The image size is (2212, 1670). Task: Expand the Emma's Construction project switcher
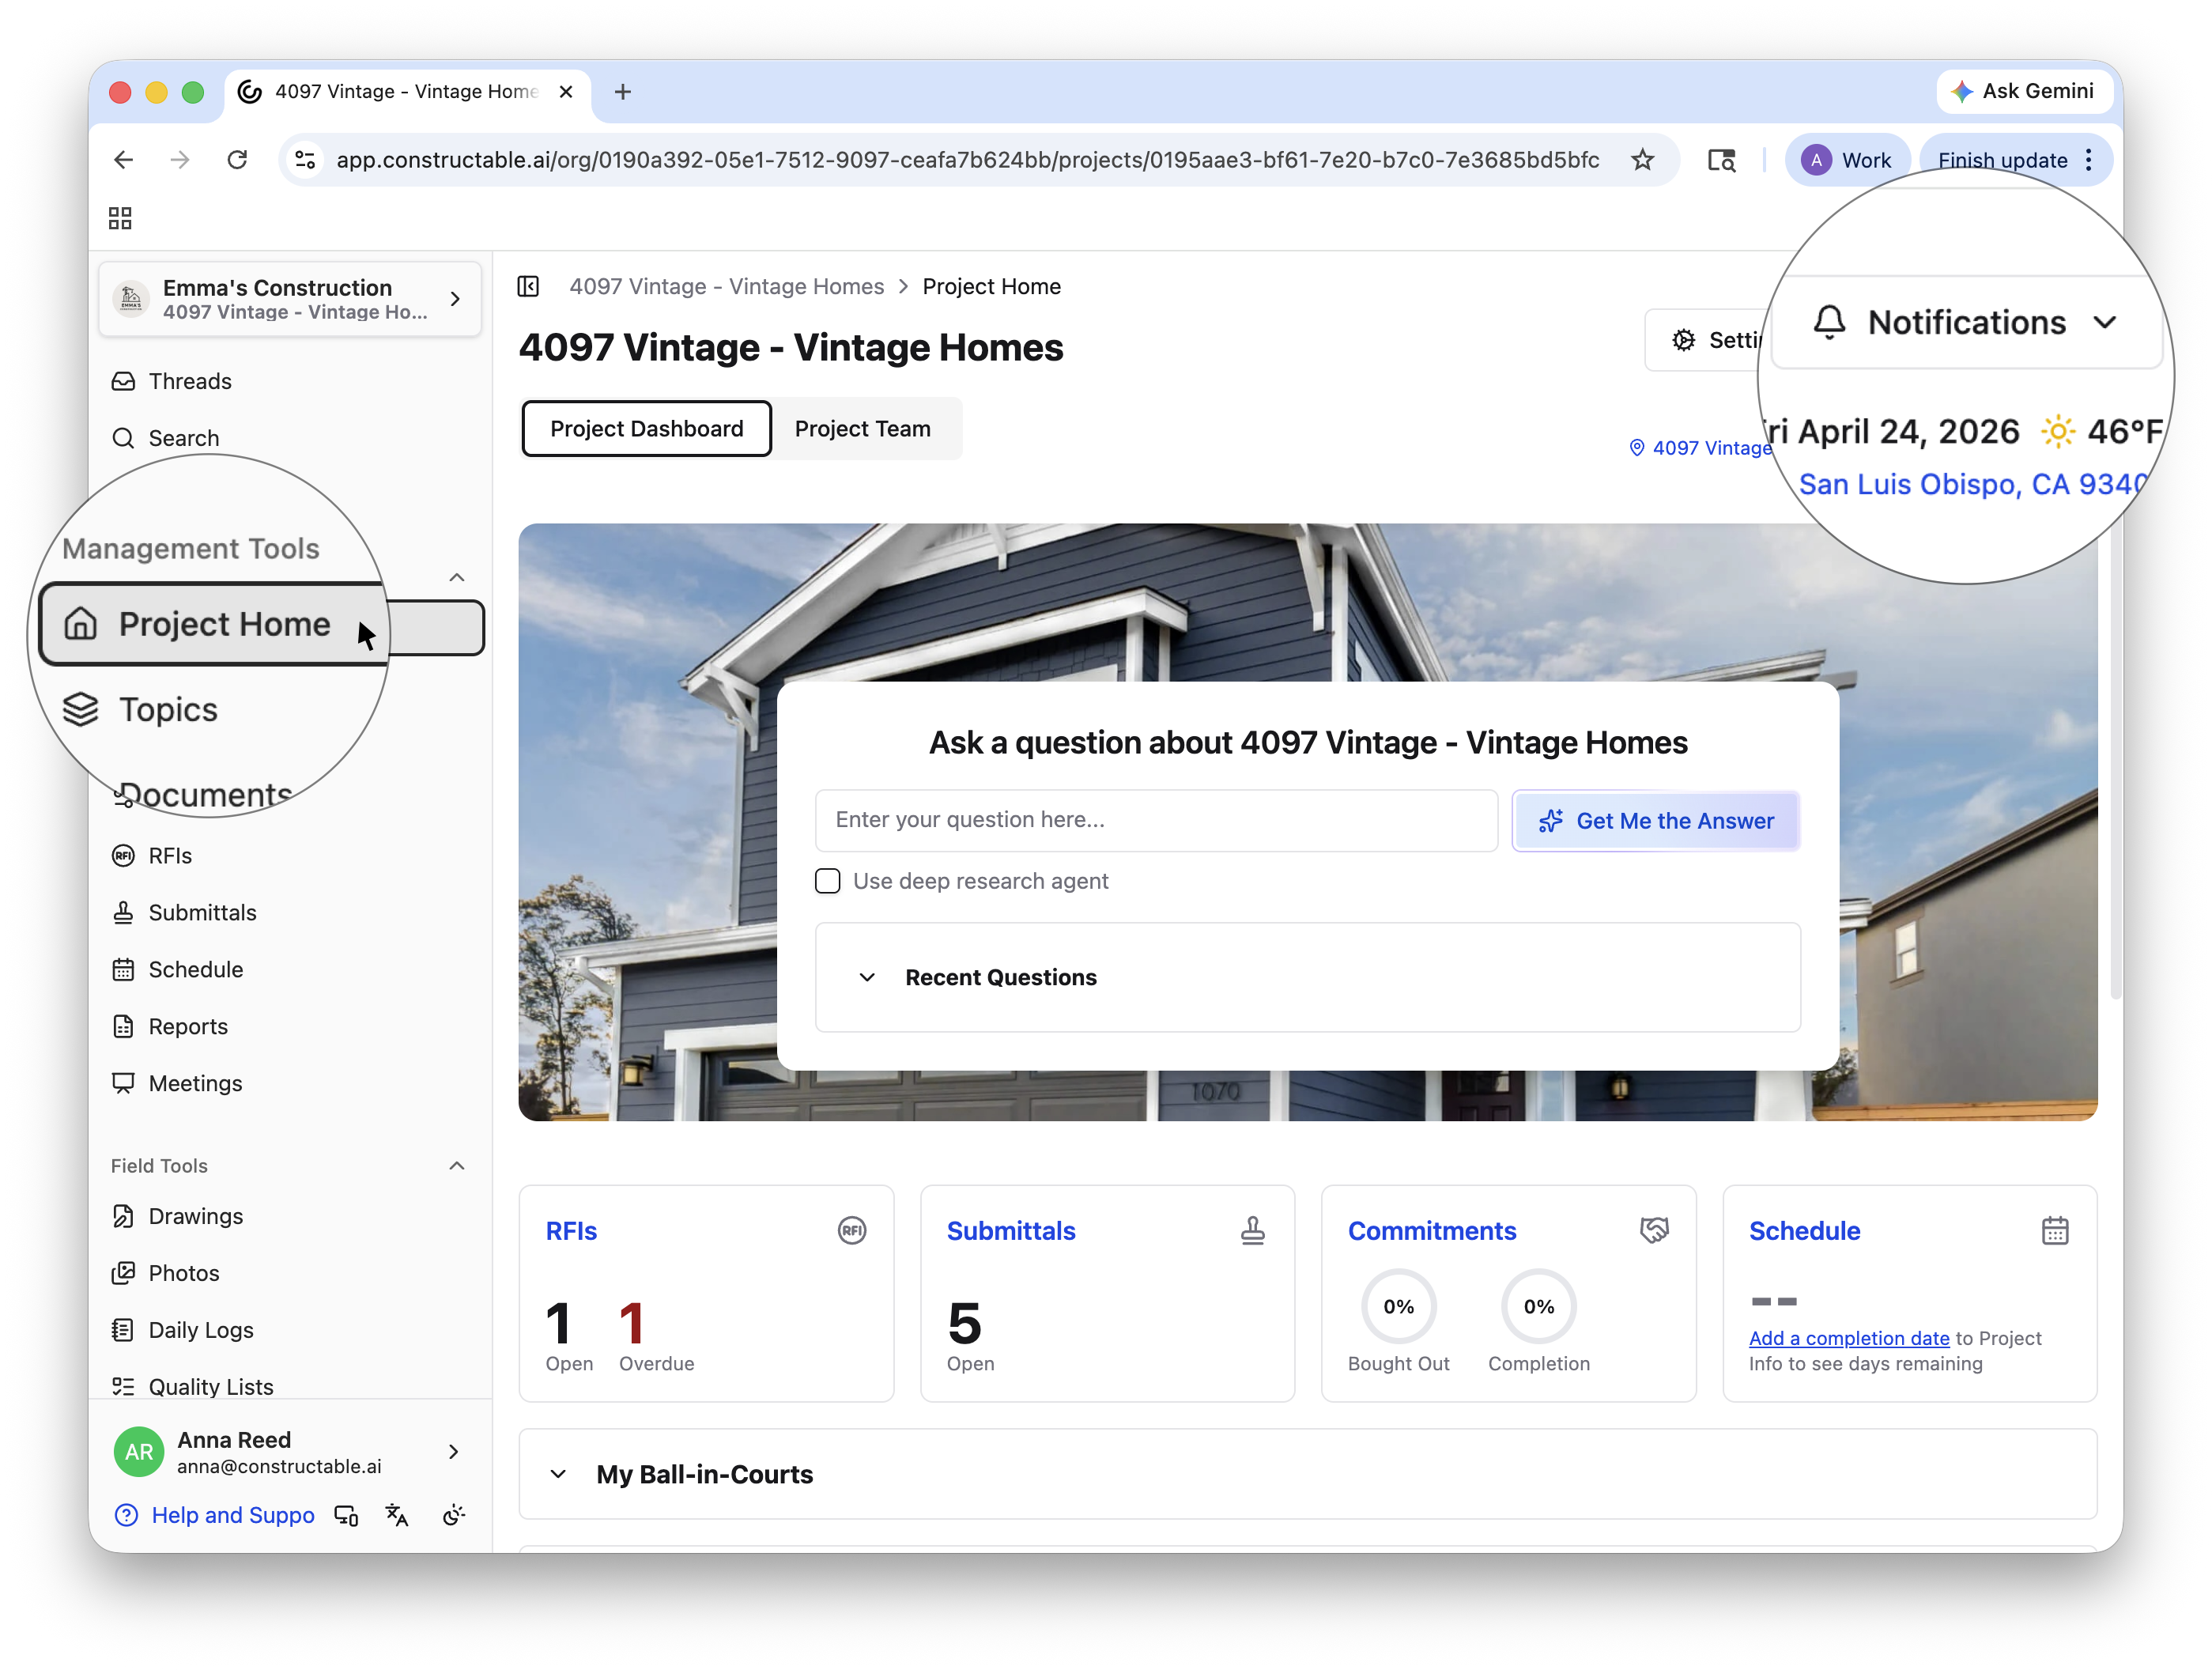[x=290, y=299]
